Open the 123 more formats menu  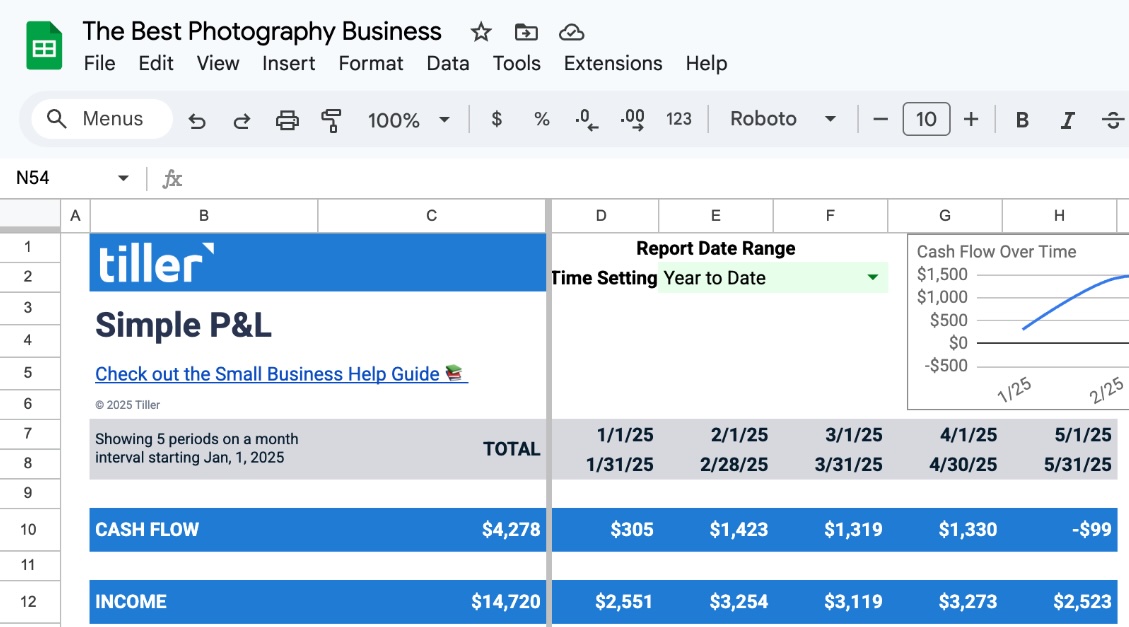678,119
